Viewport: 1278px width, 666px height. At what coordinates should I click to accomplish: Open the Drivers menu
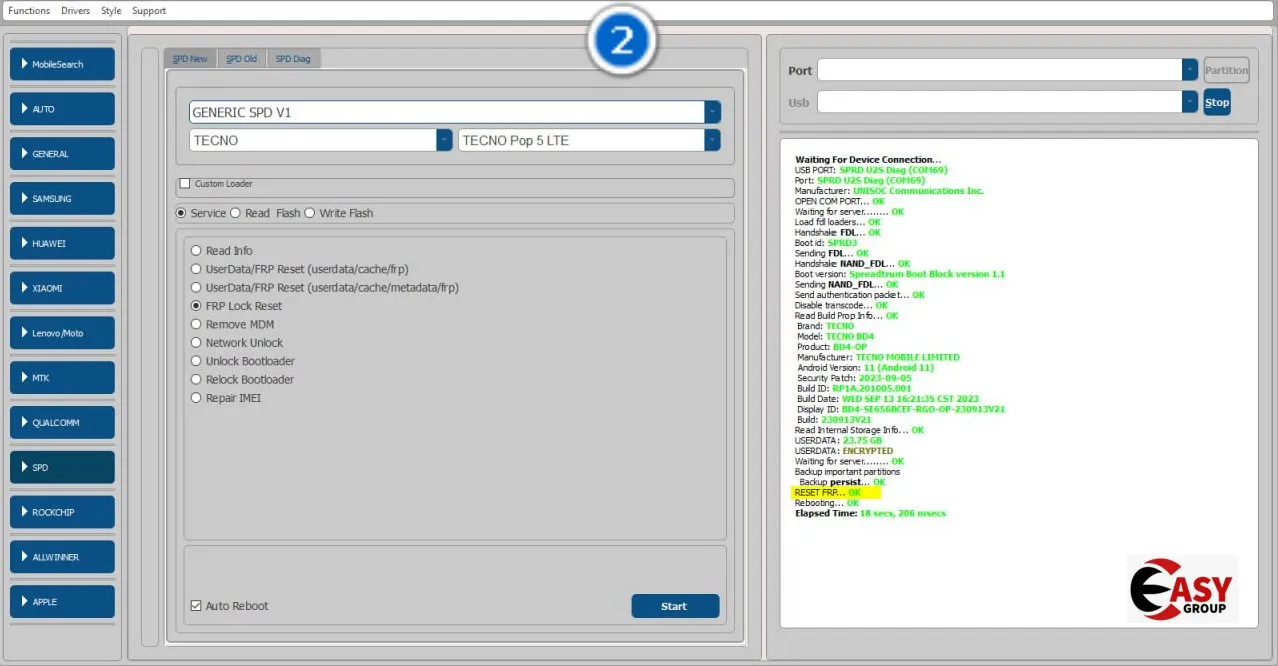75,11
